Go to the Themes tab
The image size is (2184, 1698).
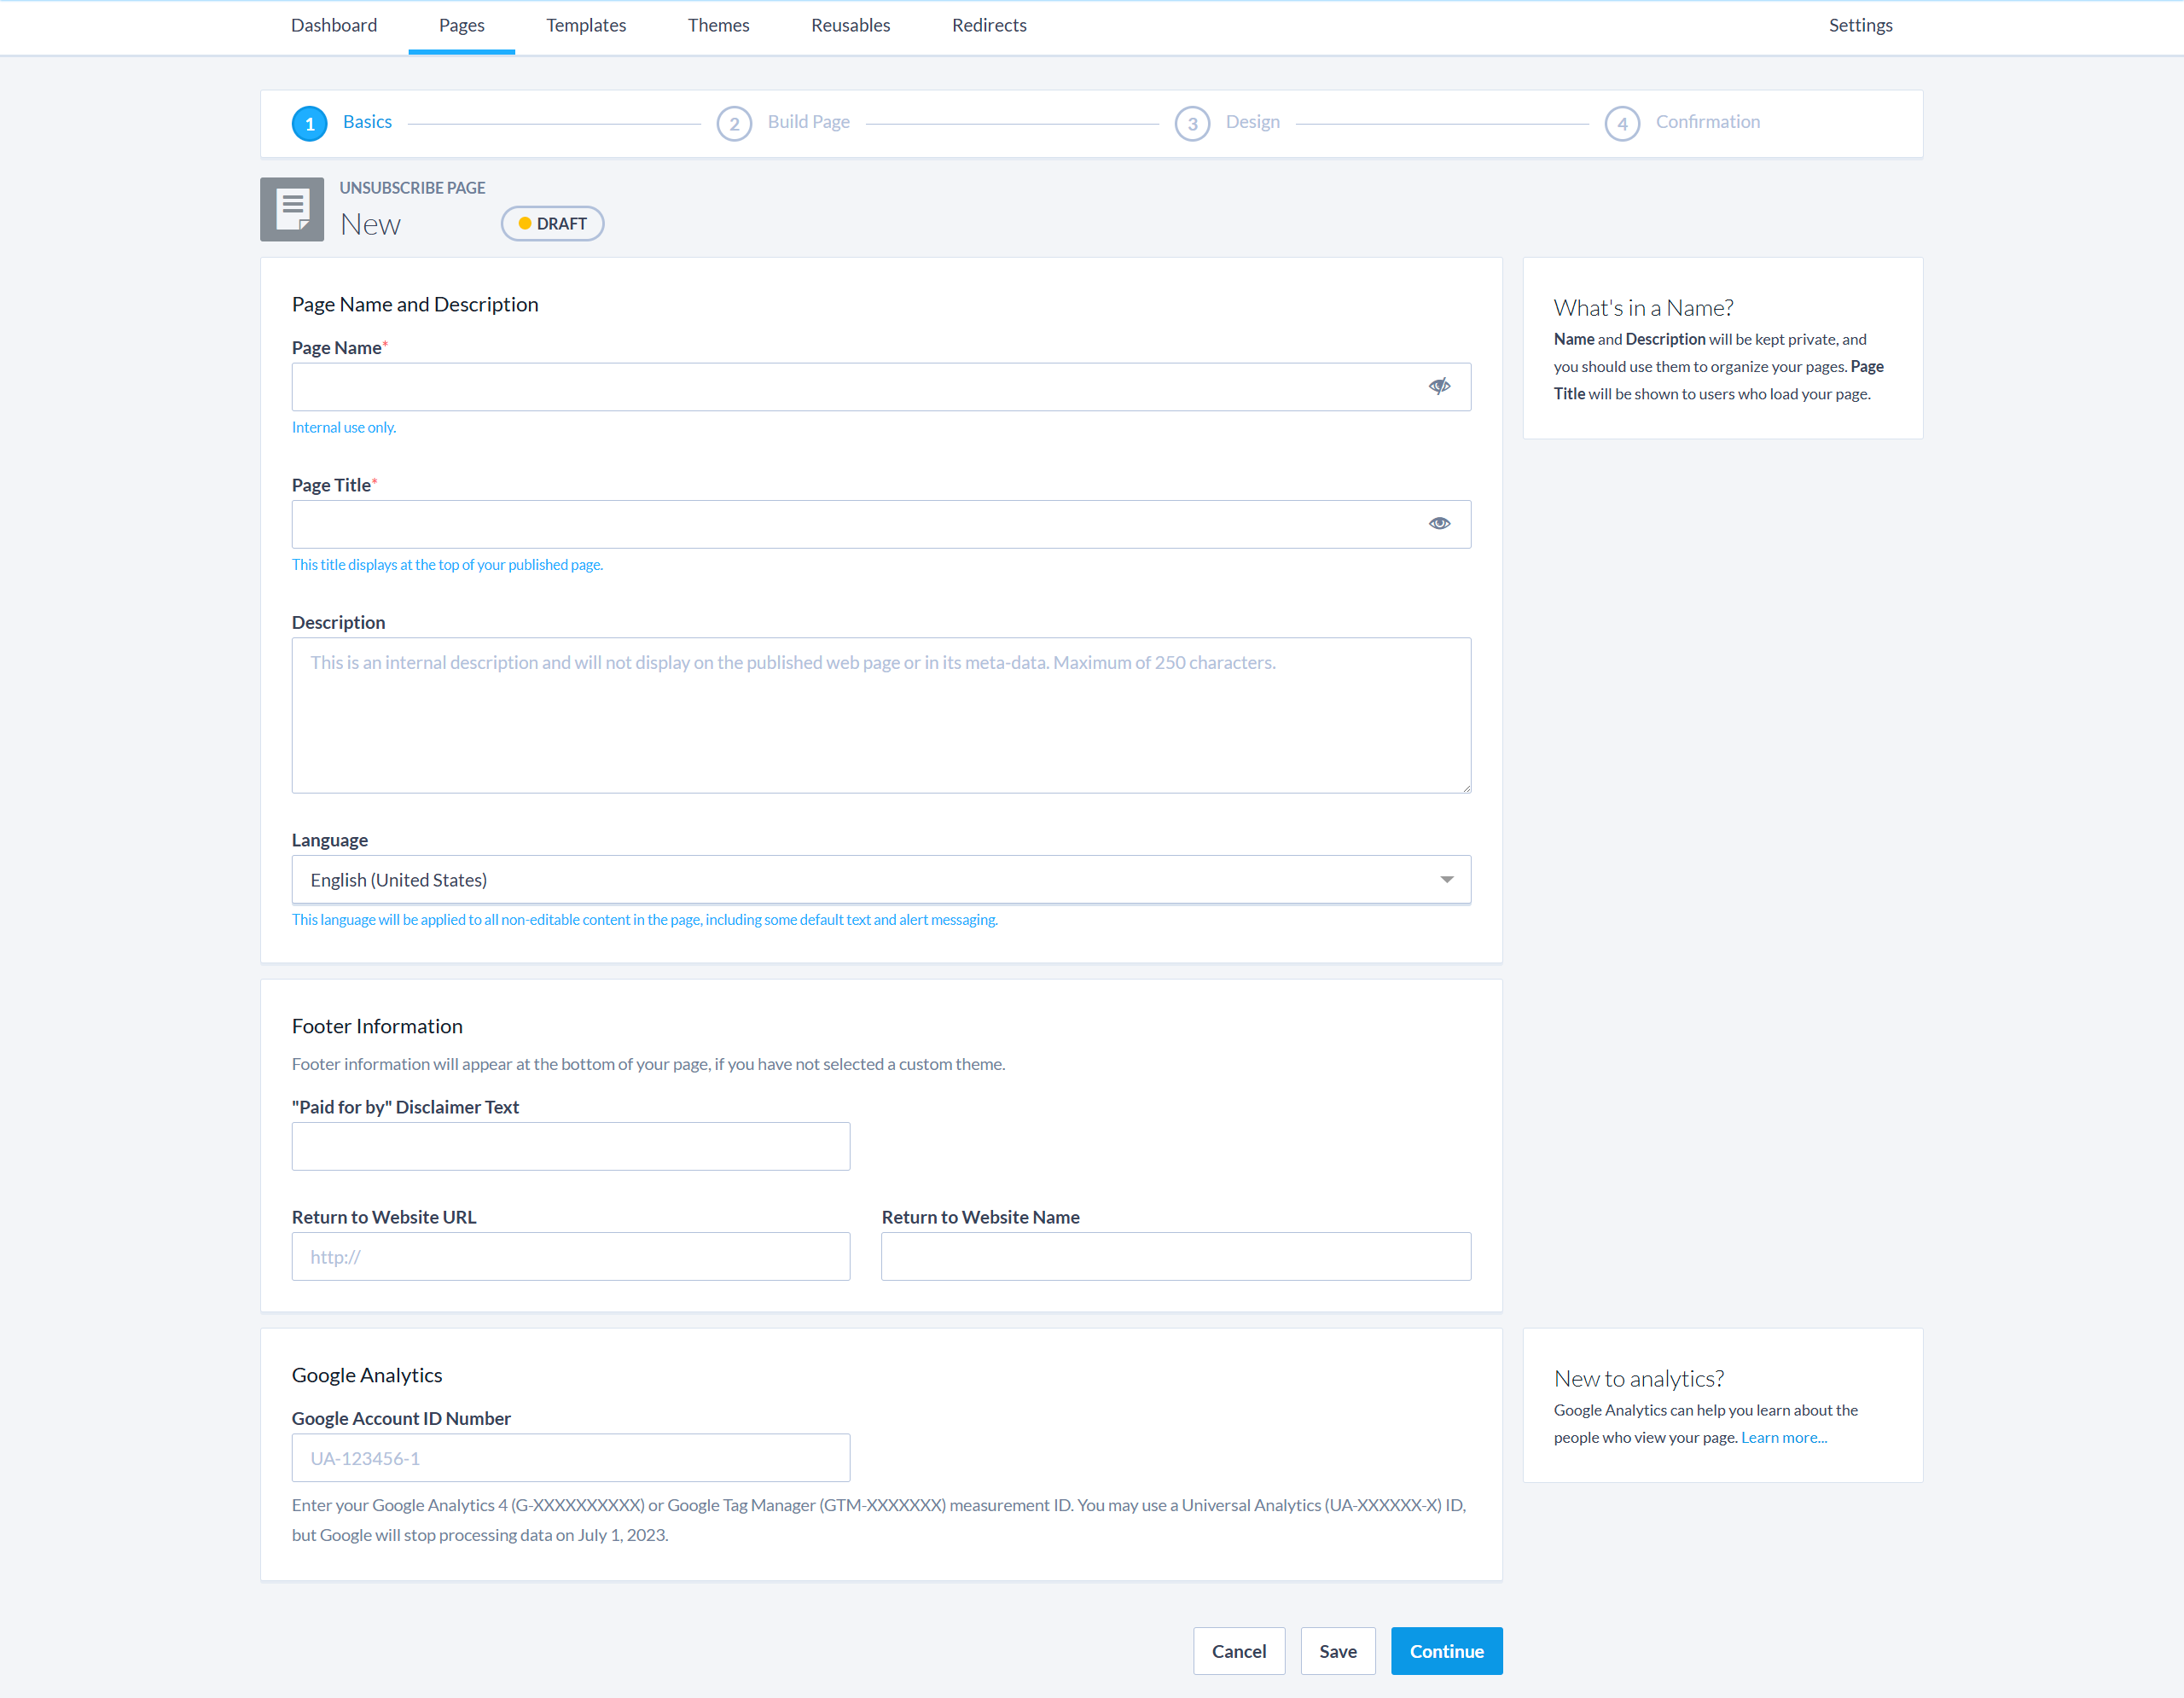click(x=718, y=25)
